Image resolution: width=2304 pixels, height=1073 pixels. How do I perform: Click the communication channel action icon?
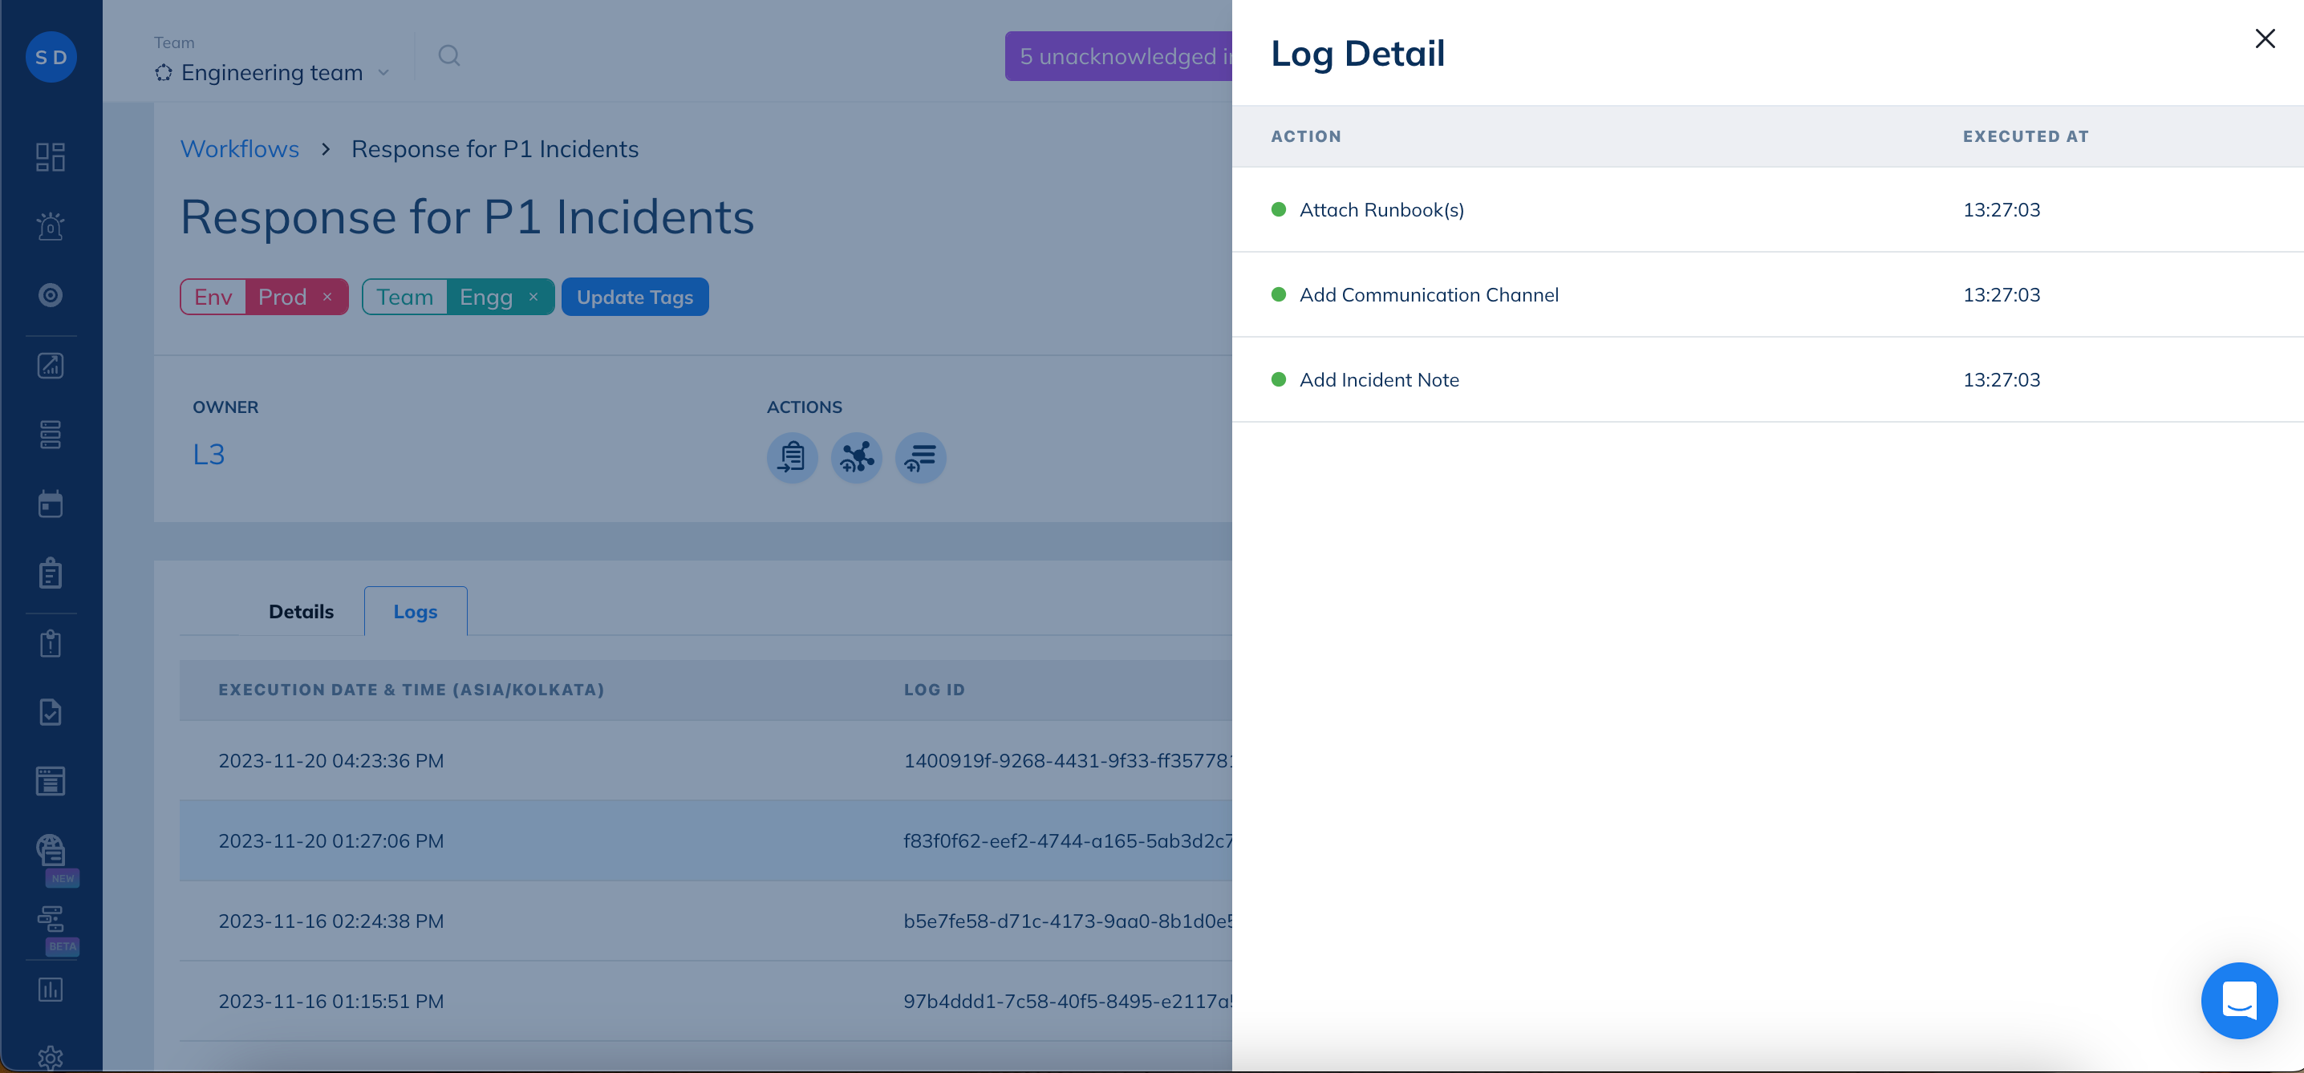[x=856, y=457]
